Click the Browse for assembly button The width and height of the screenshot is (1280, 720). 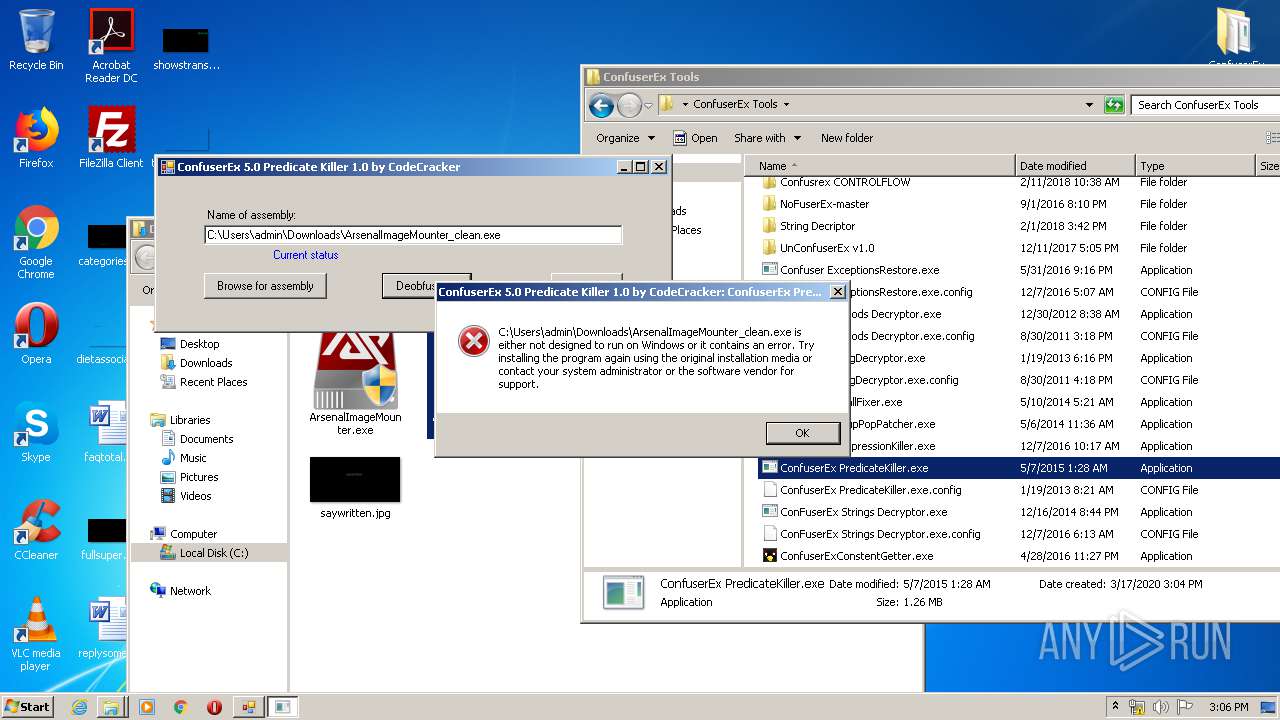265,286
